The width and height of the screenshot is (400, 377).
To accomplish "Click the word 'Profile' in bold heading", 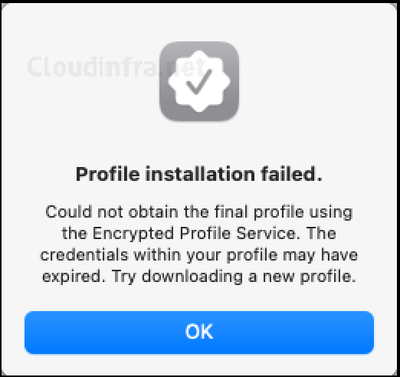I will click(108, 174).
